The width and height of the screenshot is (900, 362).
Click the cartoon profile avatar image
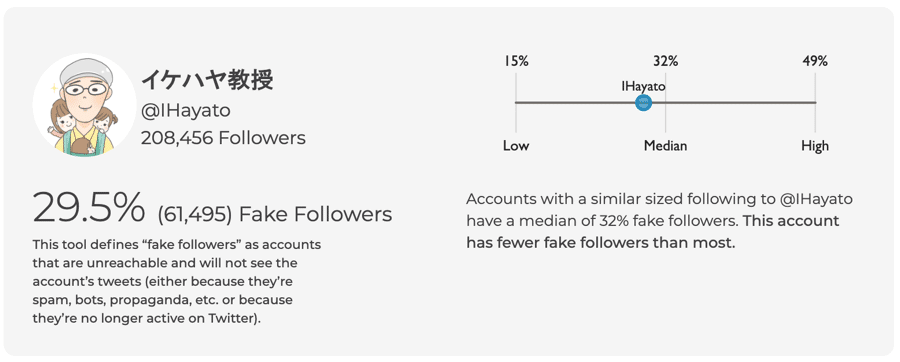[x=84, y=106]
